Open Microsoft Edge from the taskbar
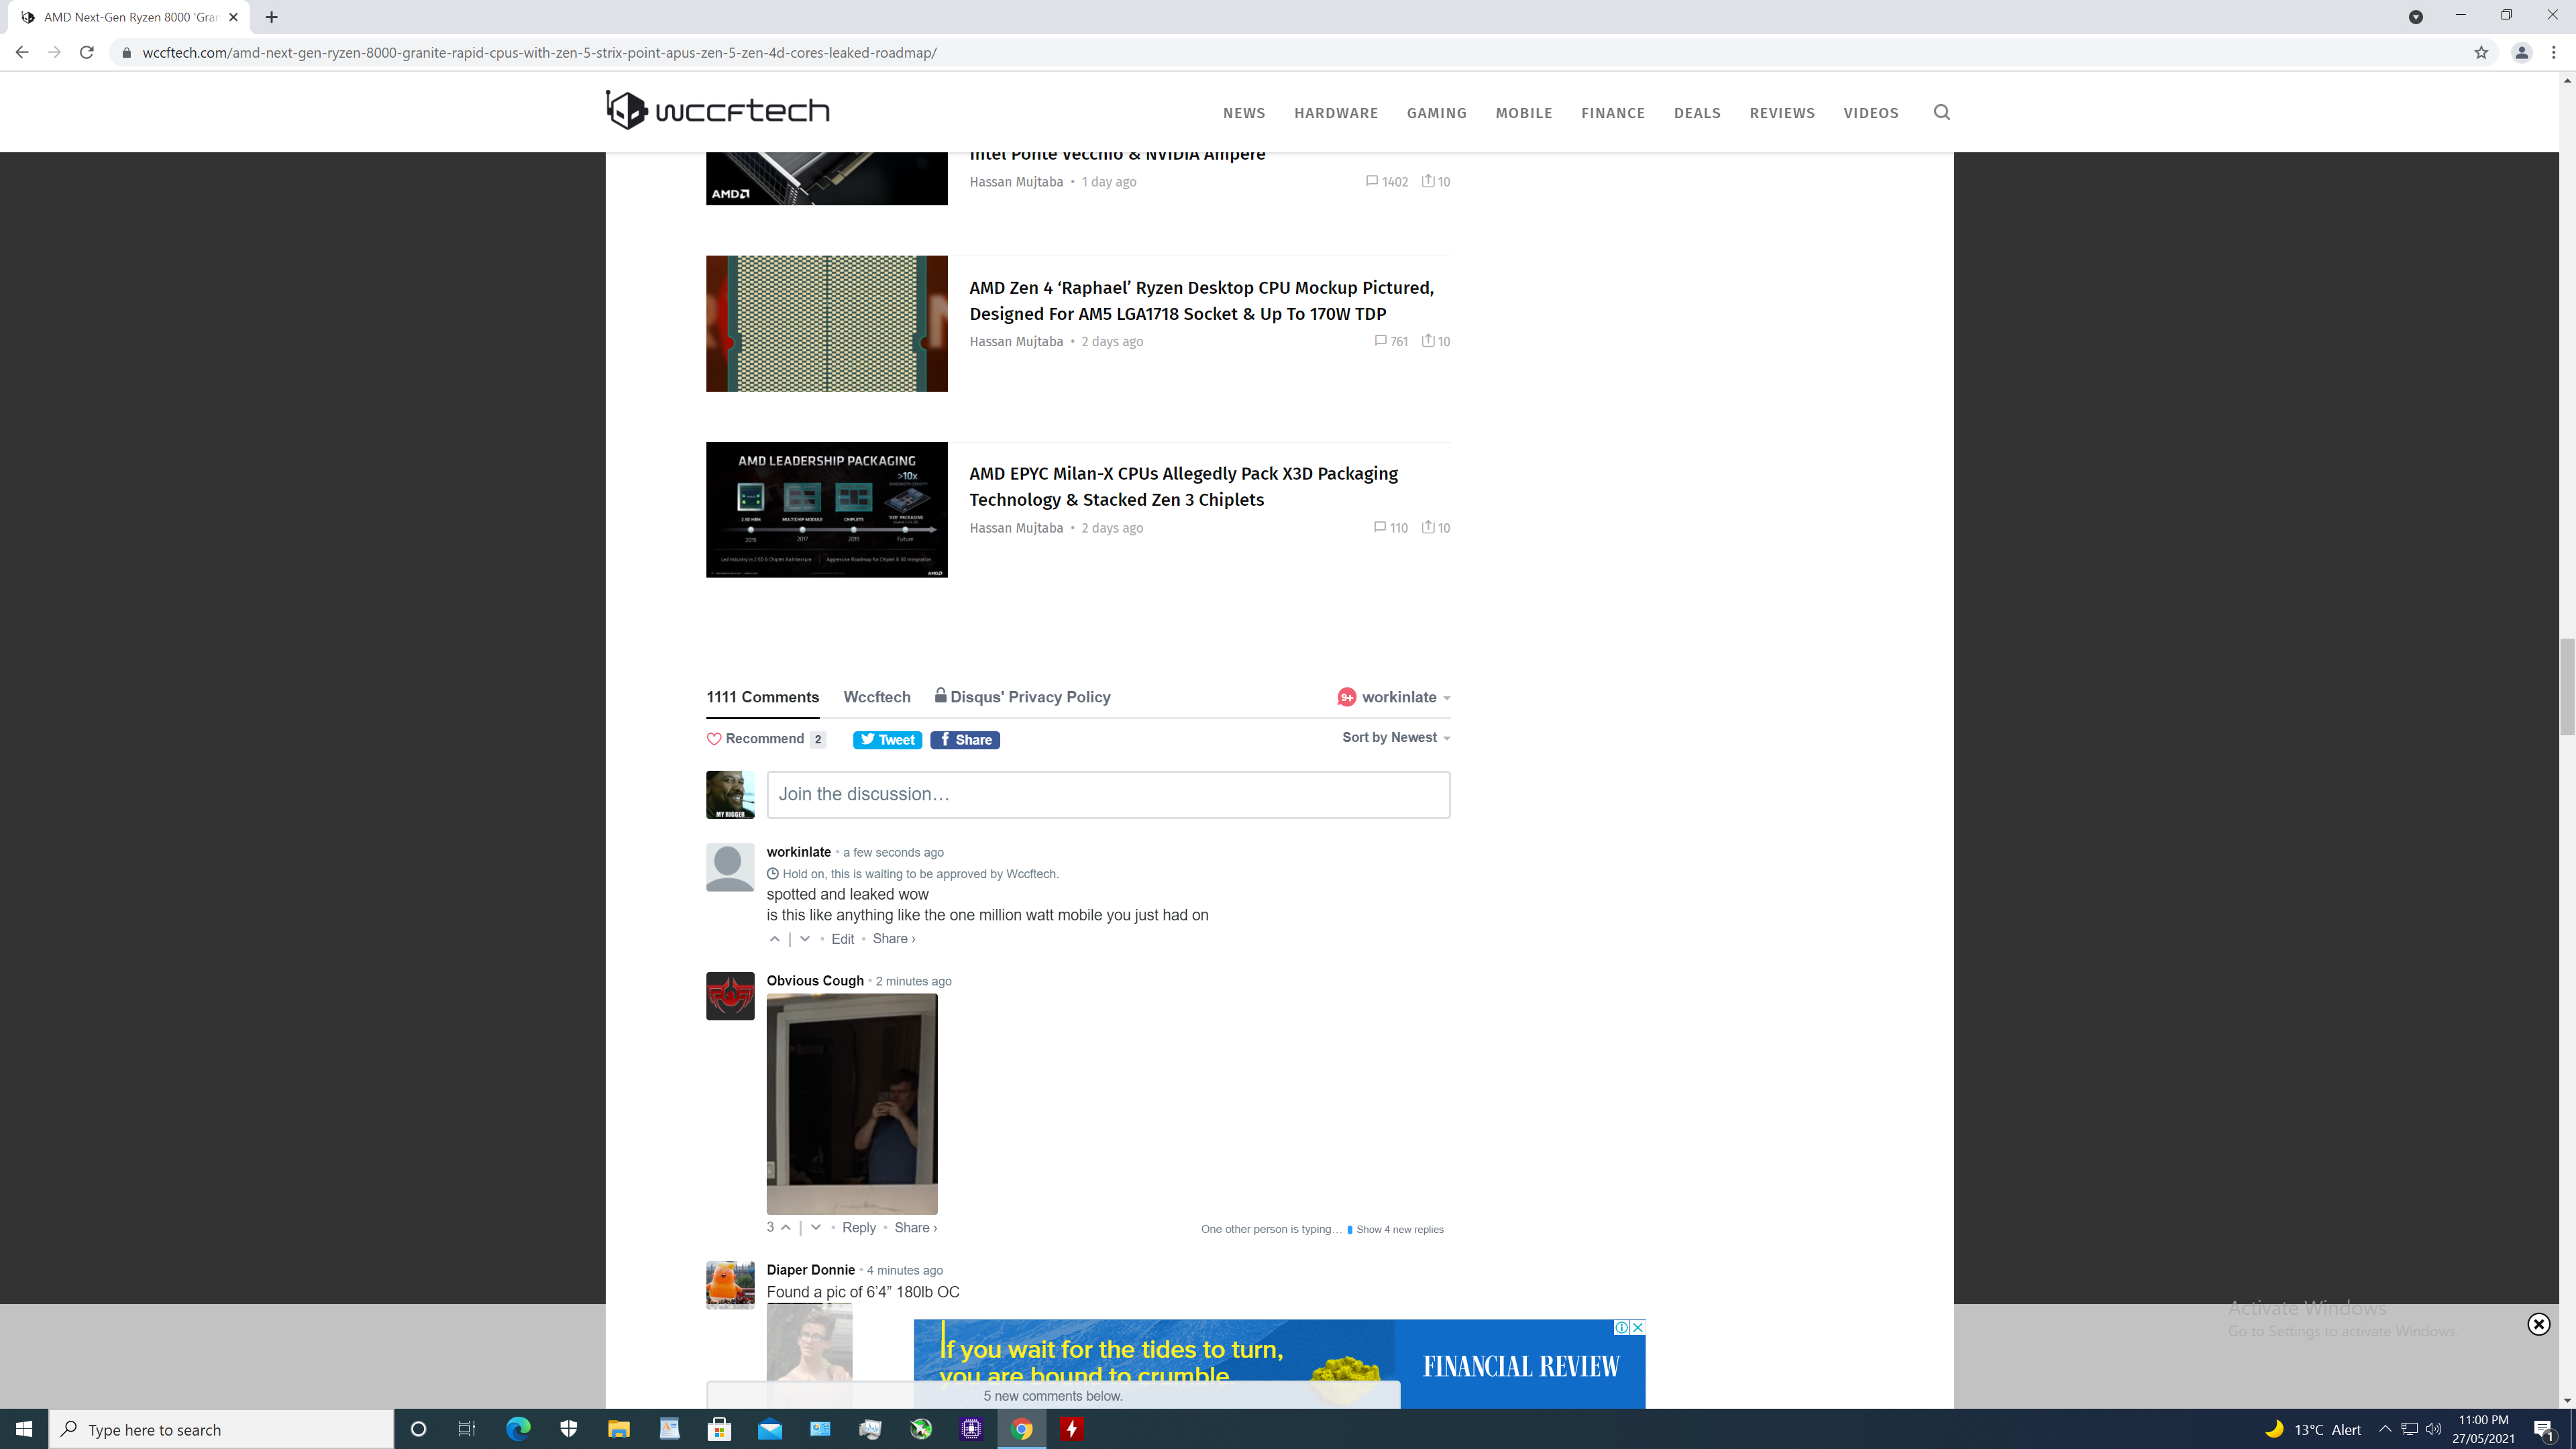Viewport: 2576px width, 1449px height. [x=518, y=1429]
